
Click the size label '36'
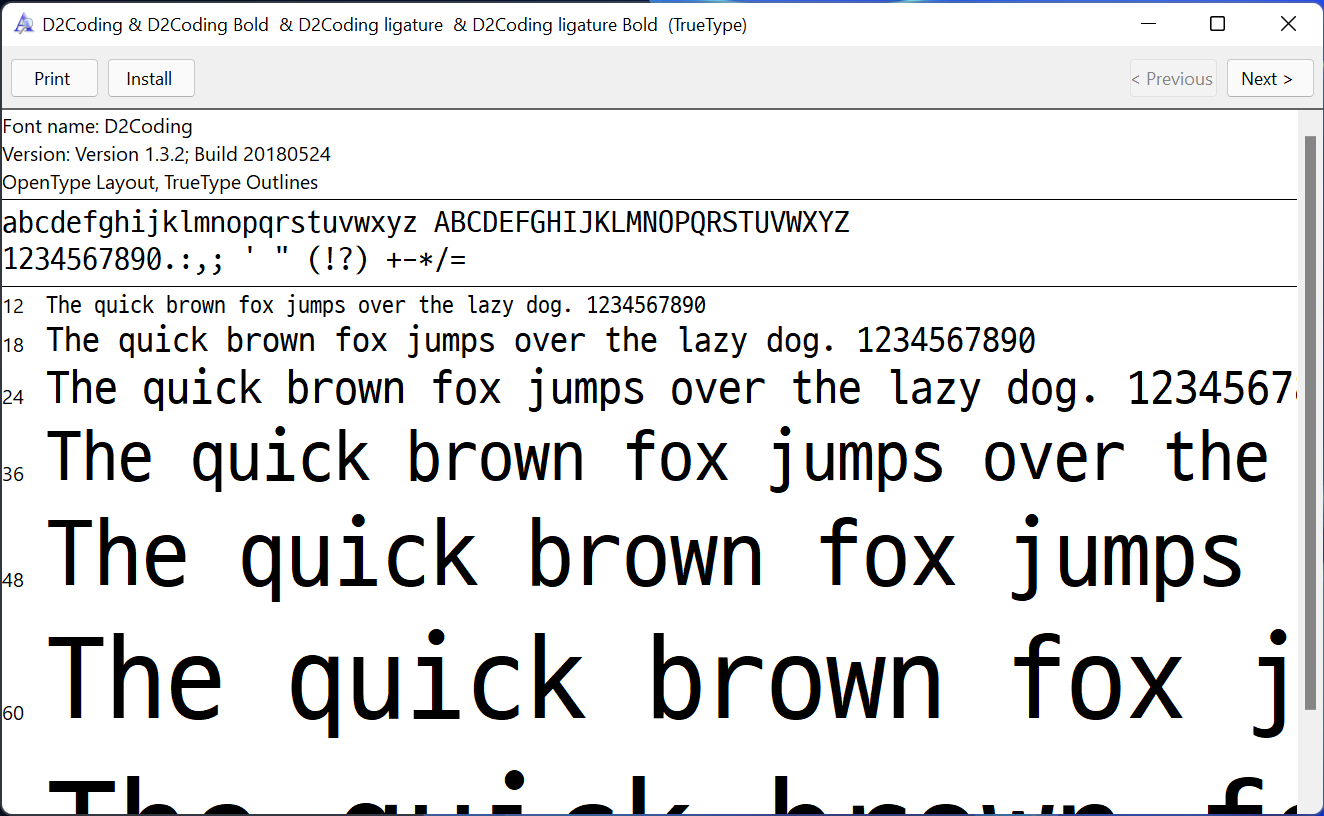(x=13, y=474)
